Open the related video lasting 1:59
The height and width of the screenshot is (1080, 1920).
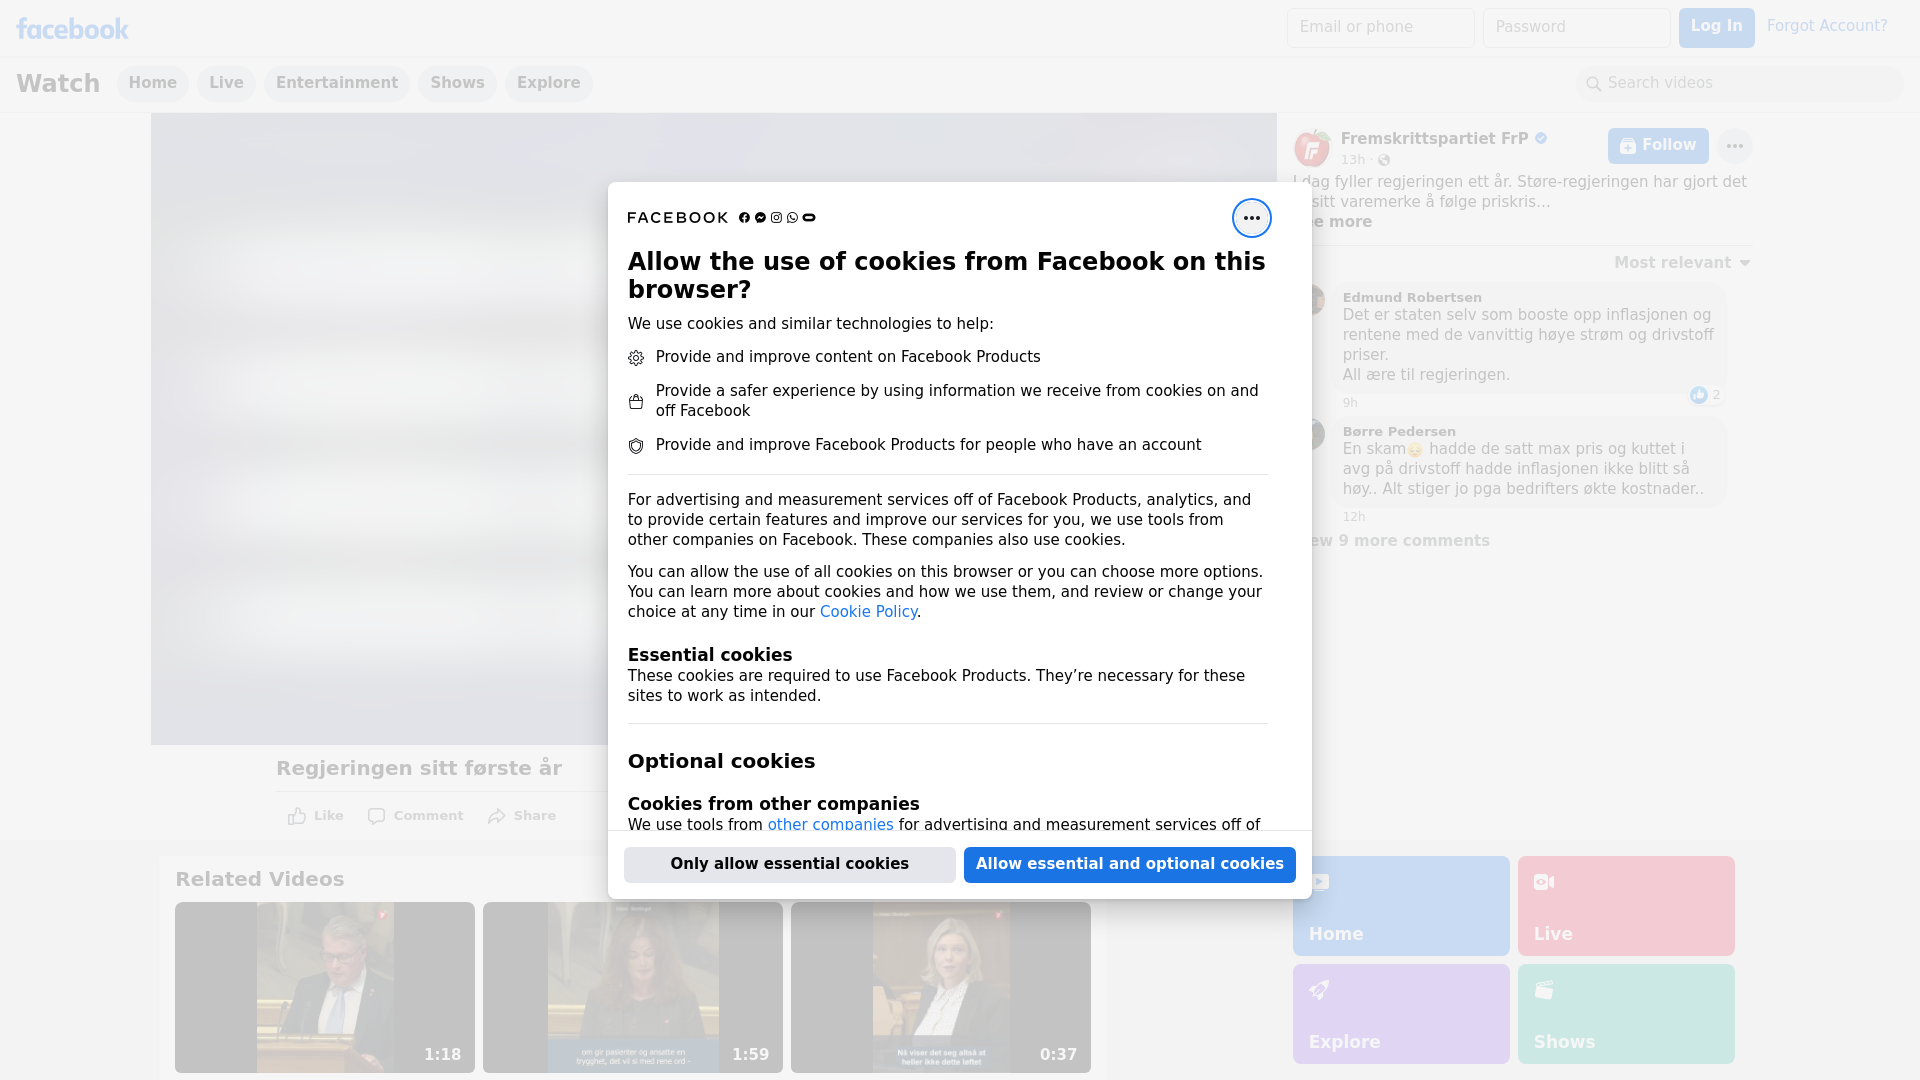click(633, 988)
